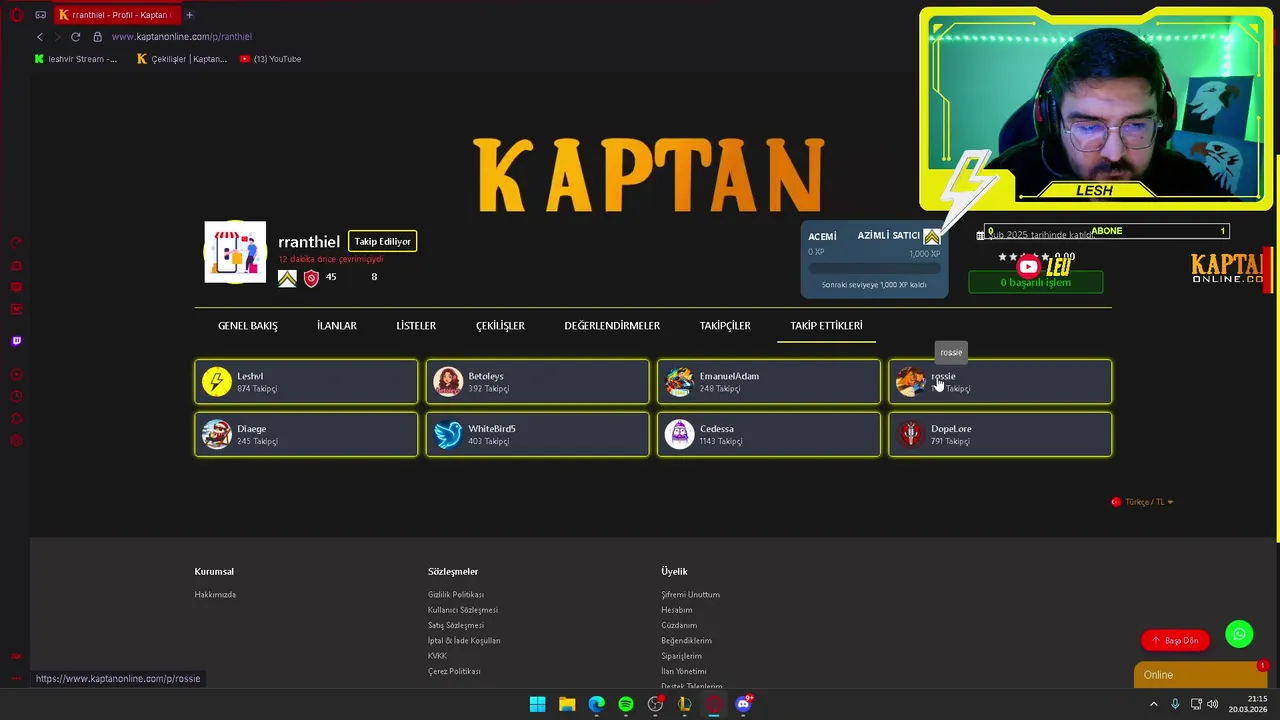1280x720 pixels.
Task: Open Çerez Politikası footer link
Action: [x=454, y=671]
